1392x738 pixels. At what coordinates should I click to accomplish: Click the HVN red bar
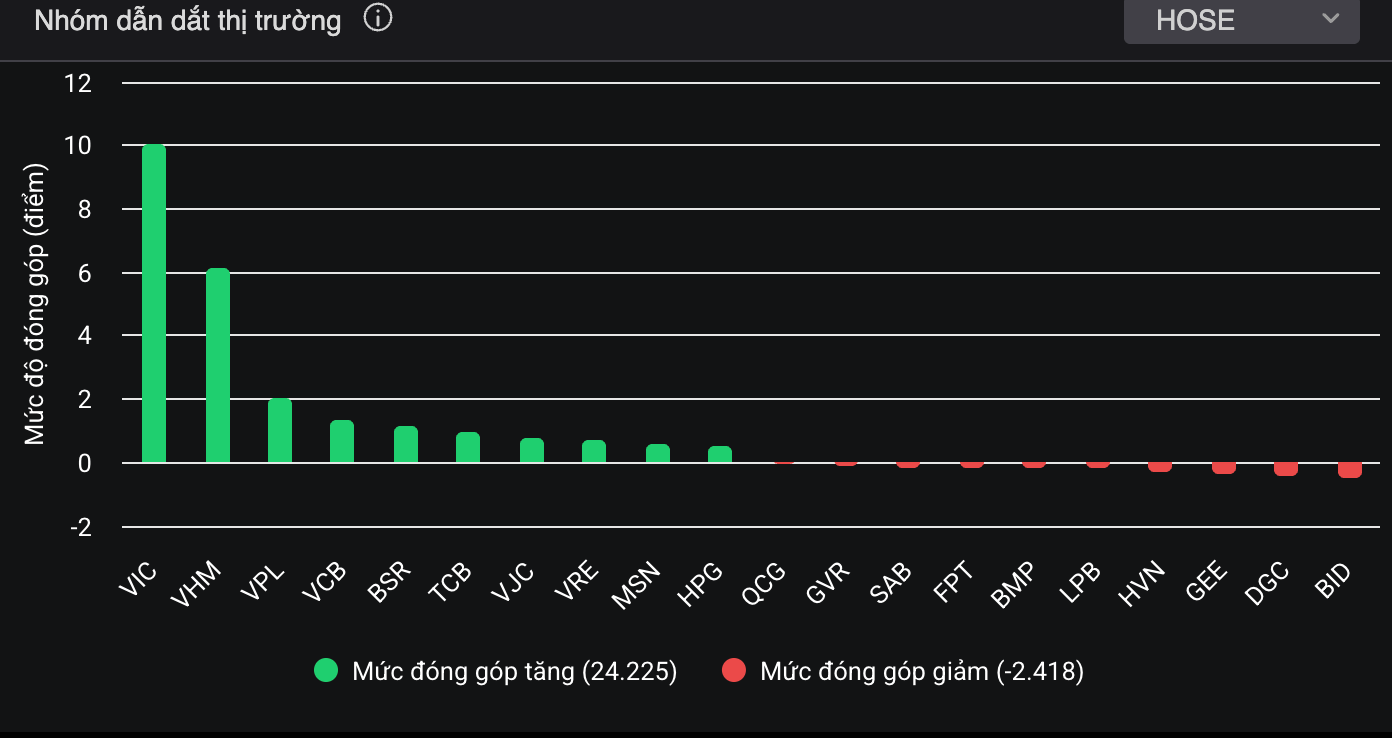point(1160,467)
